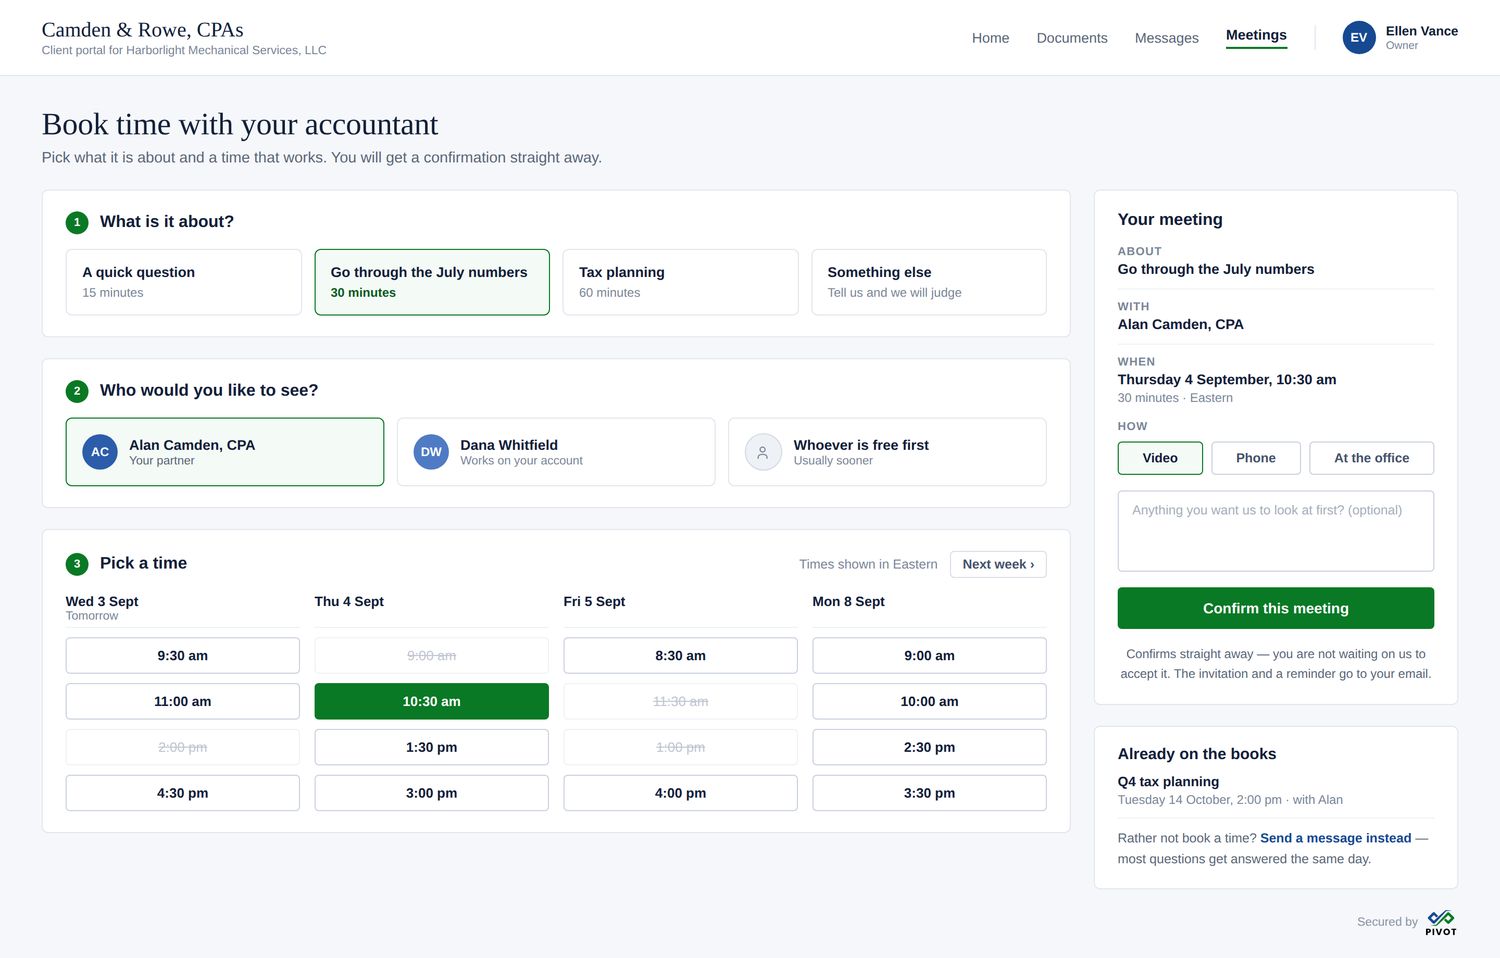The height and width of the screenshot is (958, 1500).
Task: Click the generic person icon for Whoever is free first
Action: (x=763, y=452)
